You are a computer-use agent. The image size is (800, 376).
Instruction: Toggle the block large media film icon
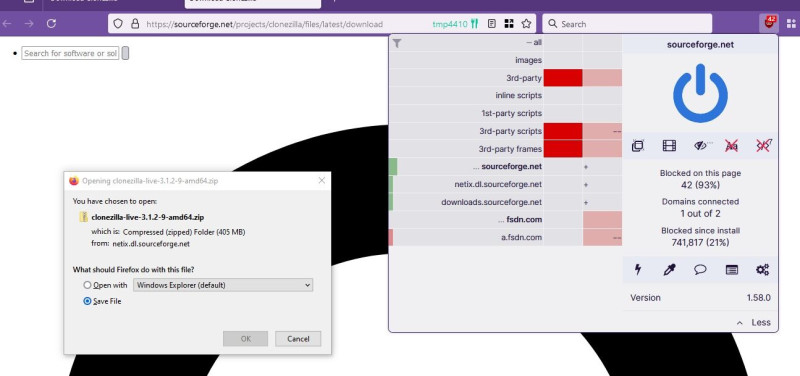(x=669, y=146)
